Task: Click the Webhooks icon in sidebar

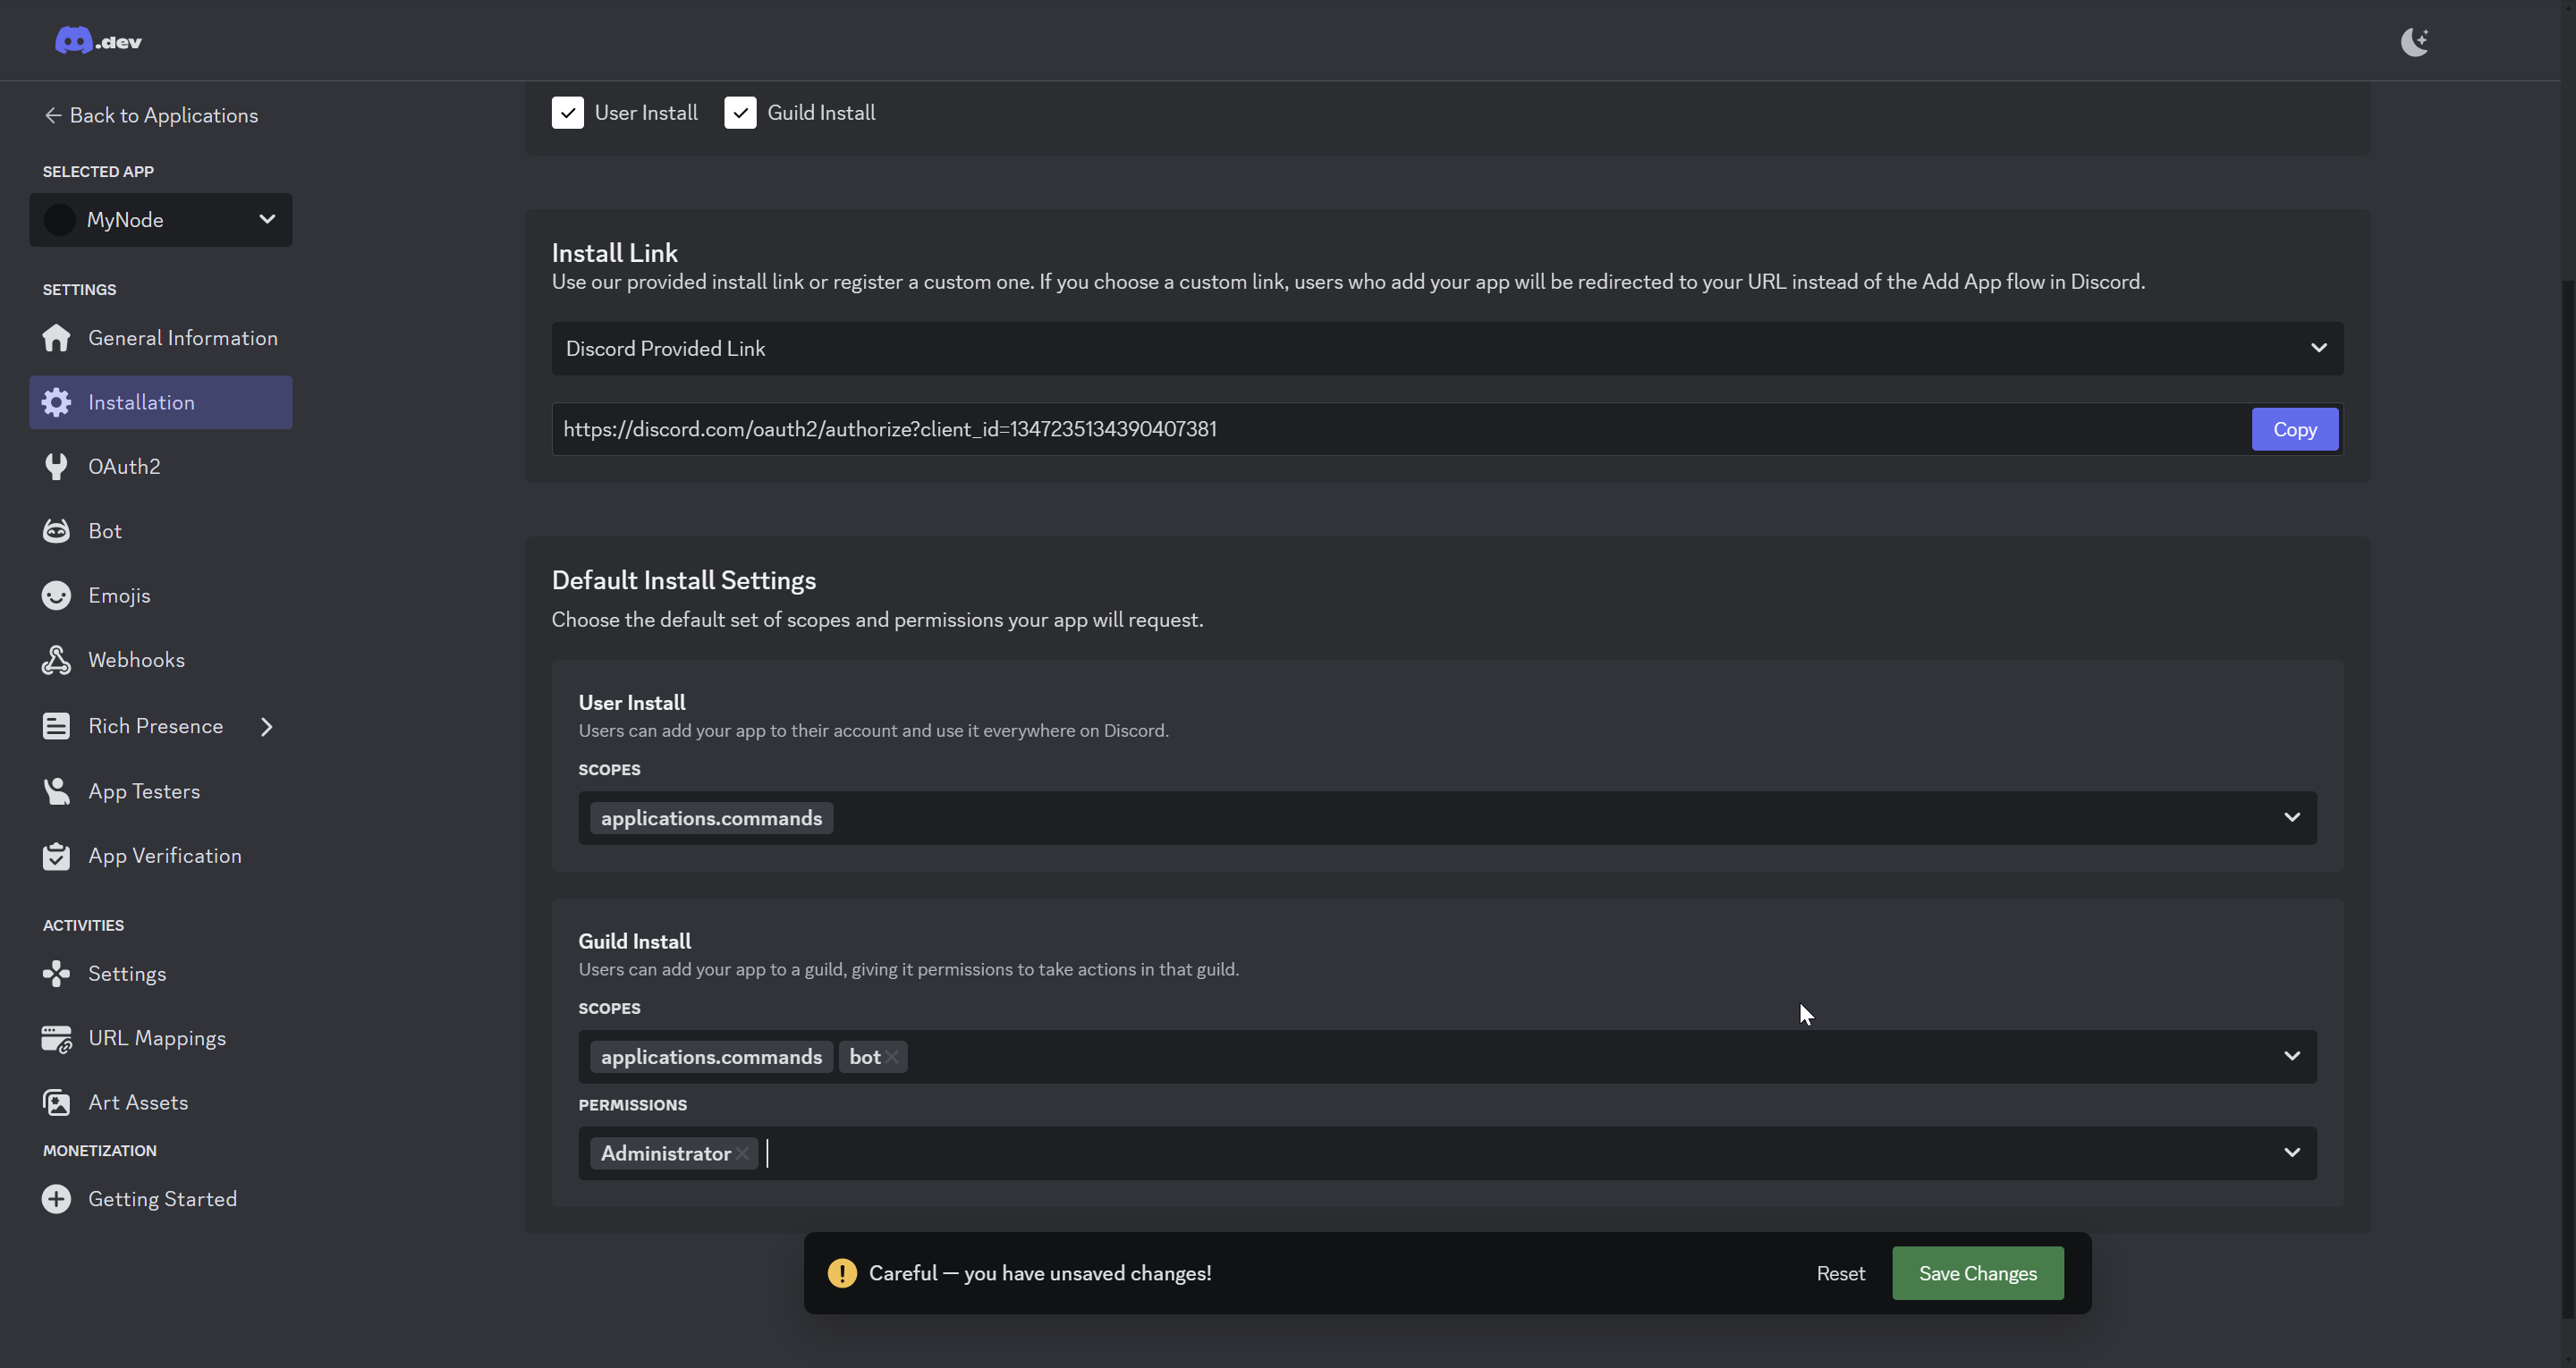Action: click(x=56, y=660)
